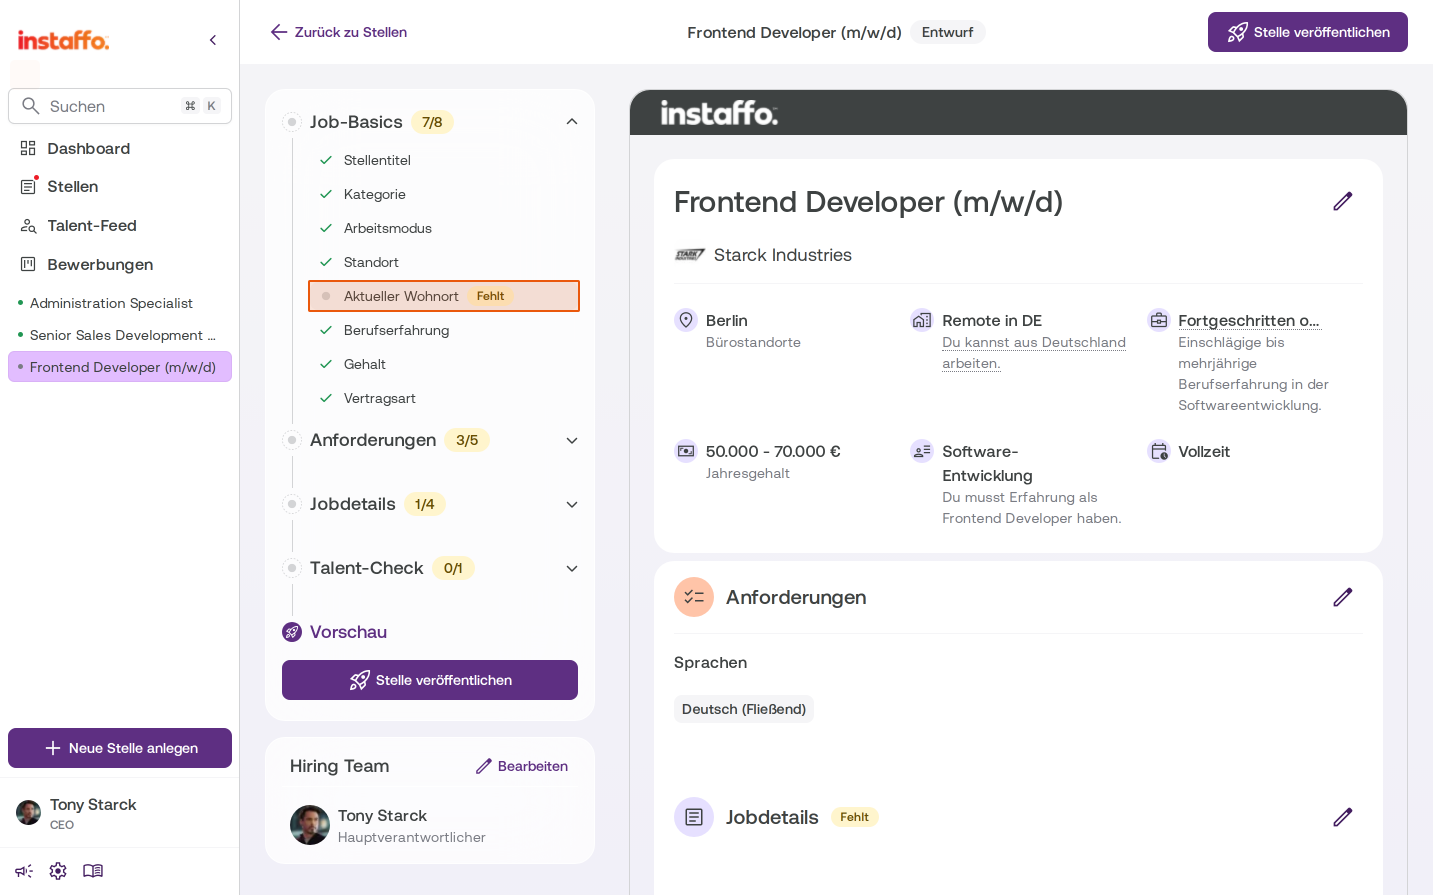Expand the Talent-Check section
This screenshot has width=1433, height=895.
pyautogui.click(x=572, y=568)
